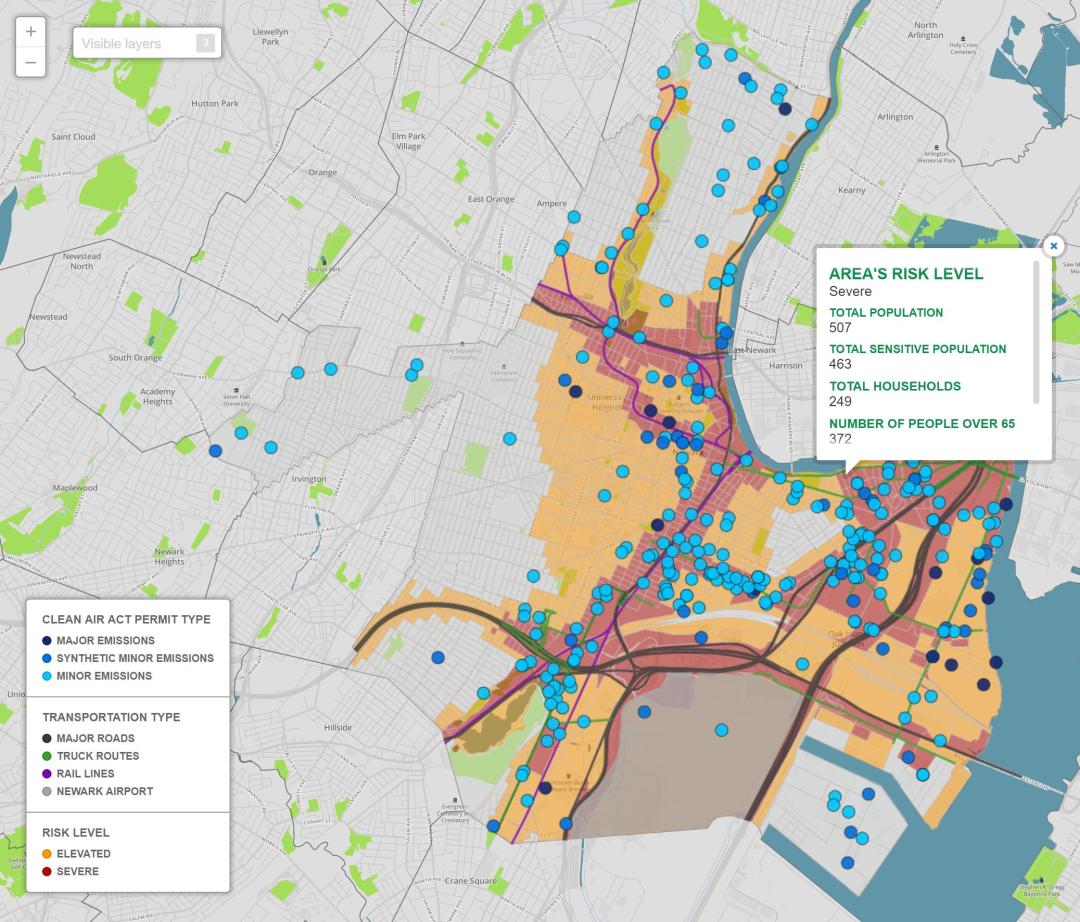Click the Severe red risk legend dot
Screen dimensions: 1080x922
(x=47, y=872)
